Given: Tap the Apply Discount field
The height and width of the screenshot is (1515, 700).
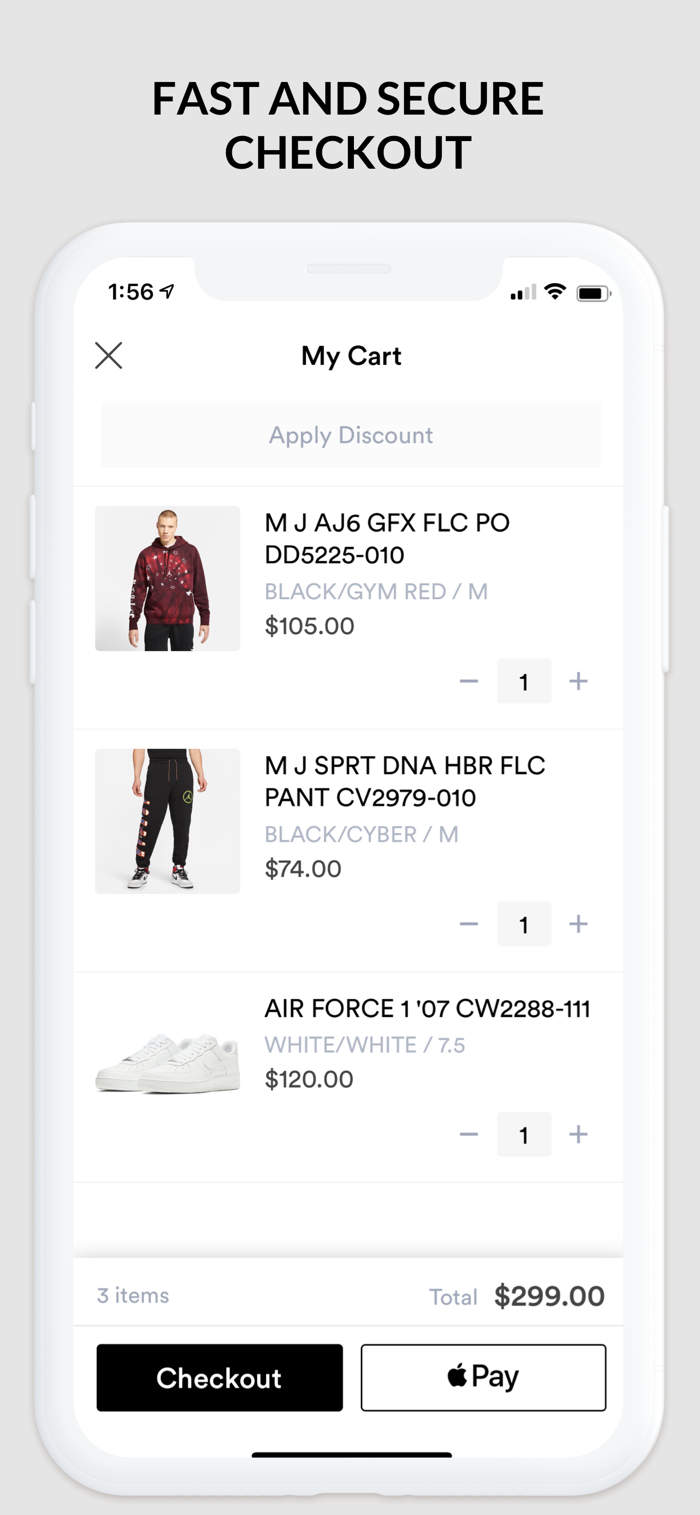Looking at the screenshot, I should click(x=351, y=435).
